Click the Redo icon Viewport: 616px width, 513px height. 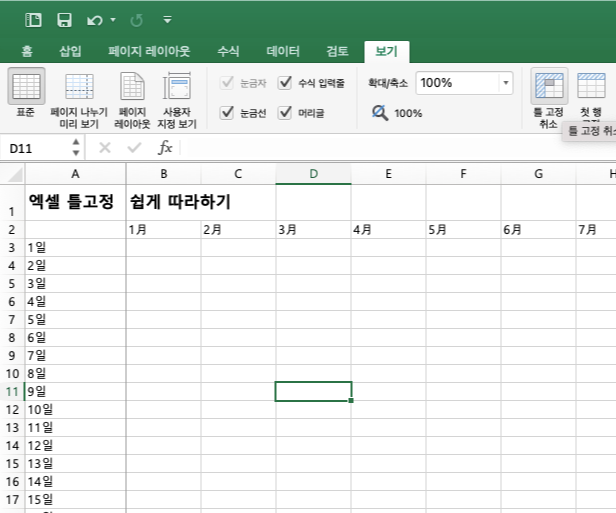[136, 20]
